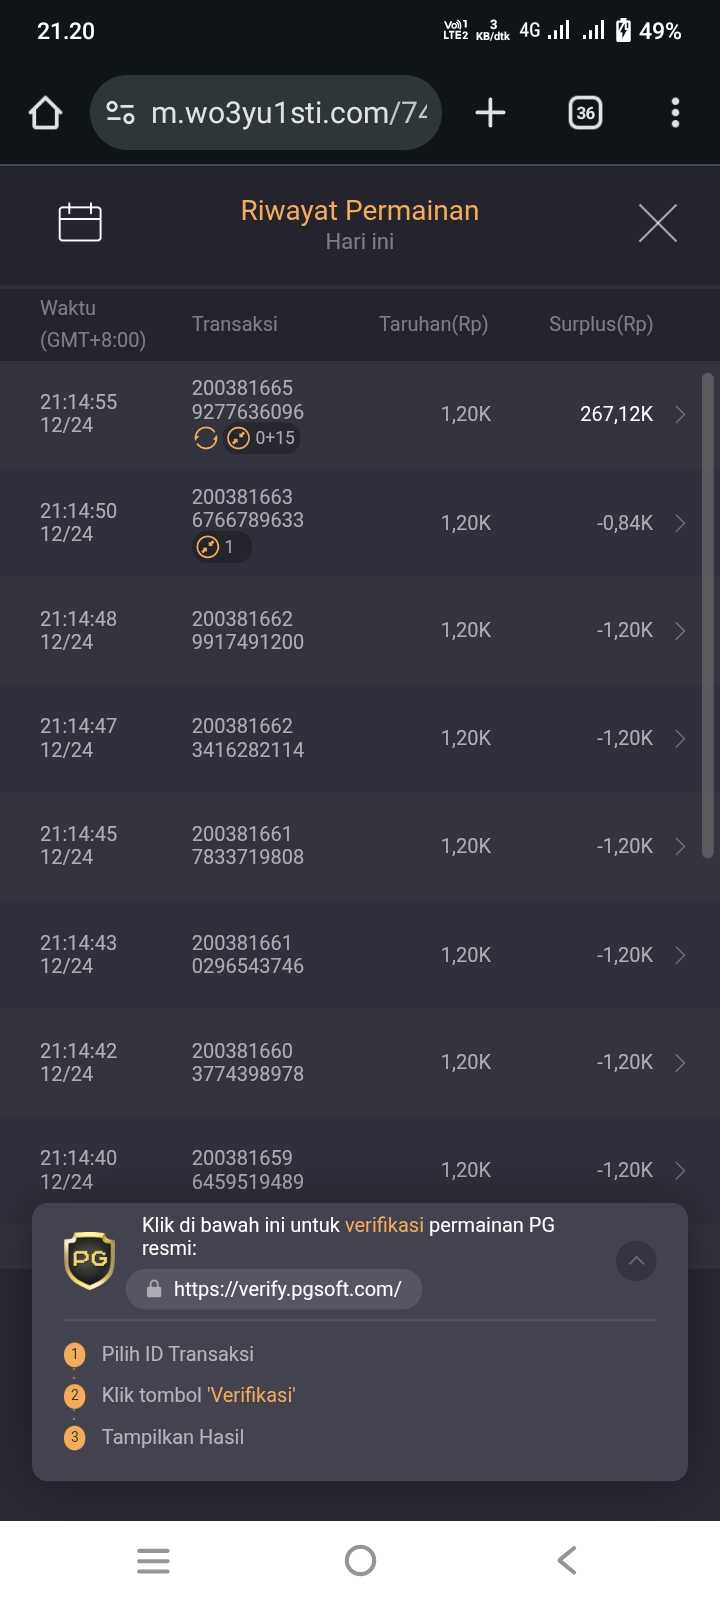Open the calendar date picker icon
The height and width of the screenshot is (1600, 720).
coord(80,222)
